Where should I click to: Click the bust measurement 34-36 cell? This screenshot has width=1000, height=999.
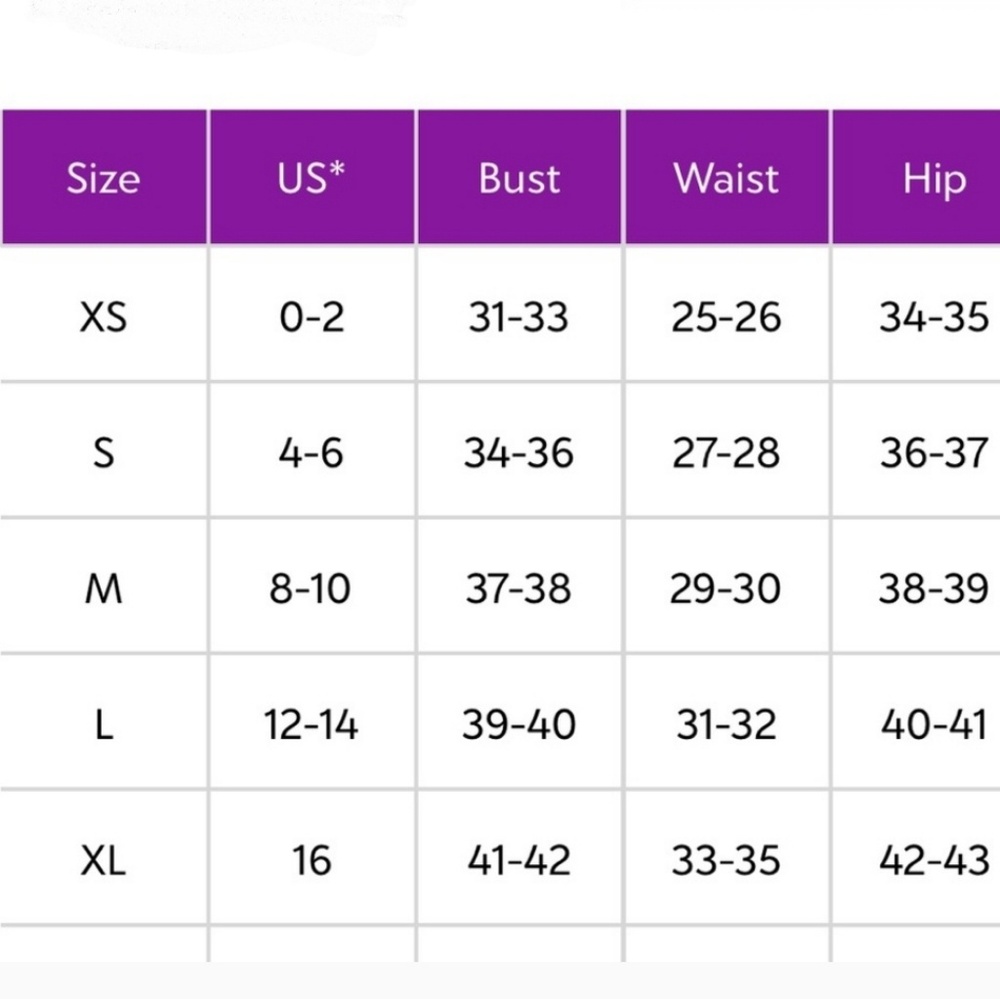pos(519,452)
